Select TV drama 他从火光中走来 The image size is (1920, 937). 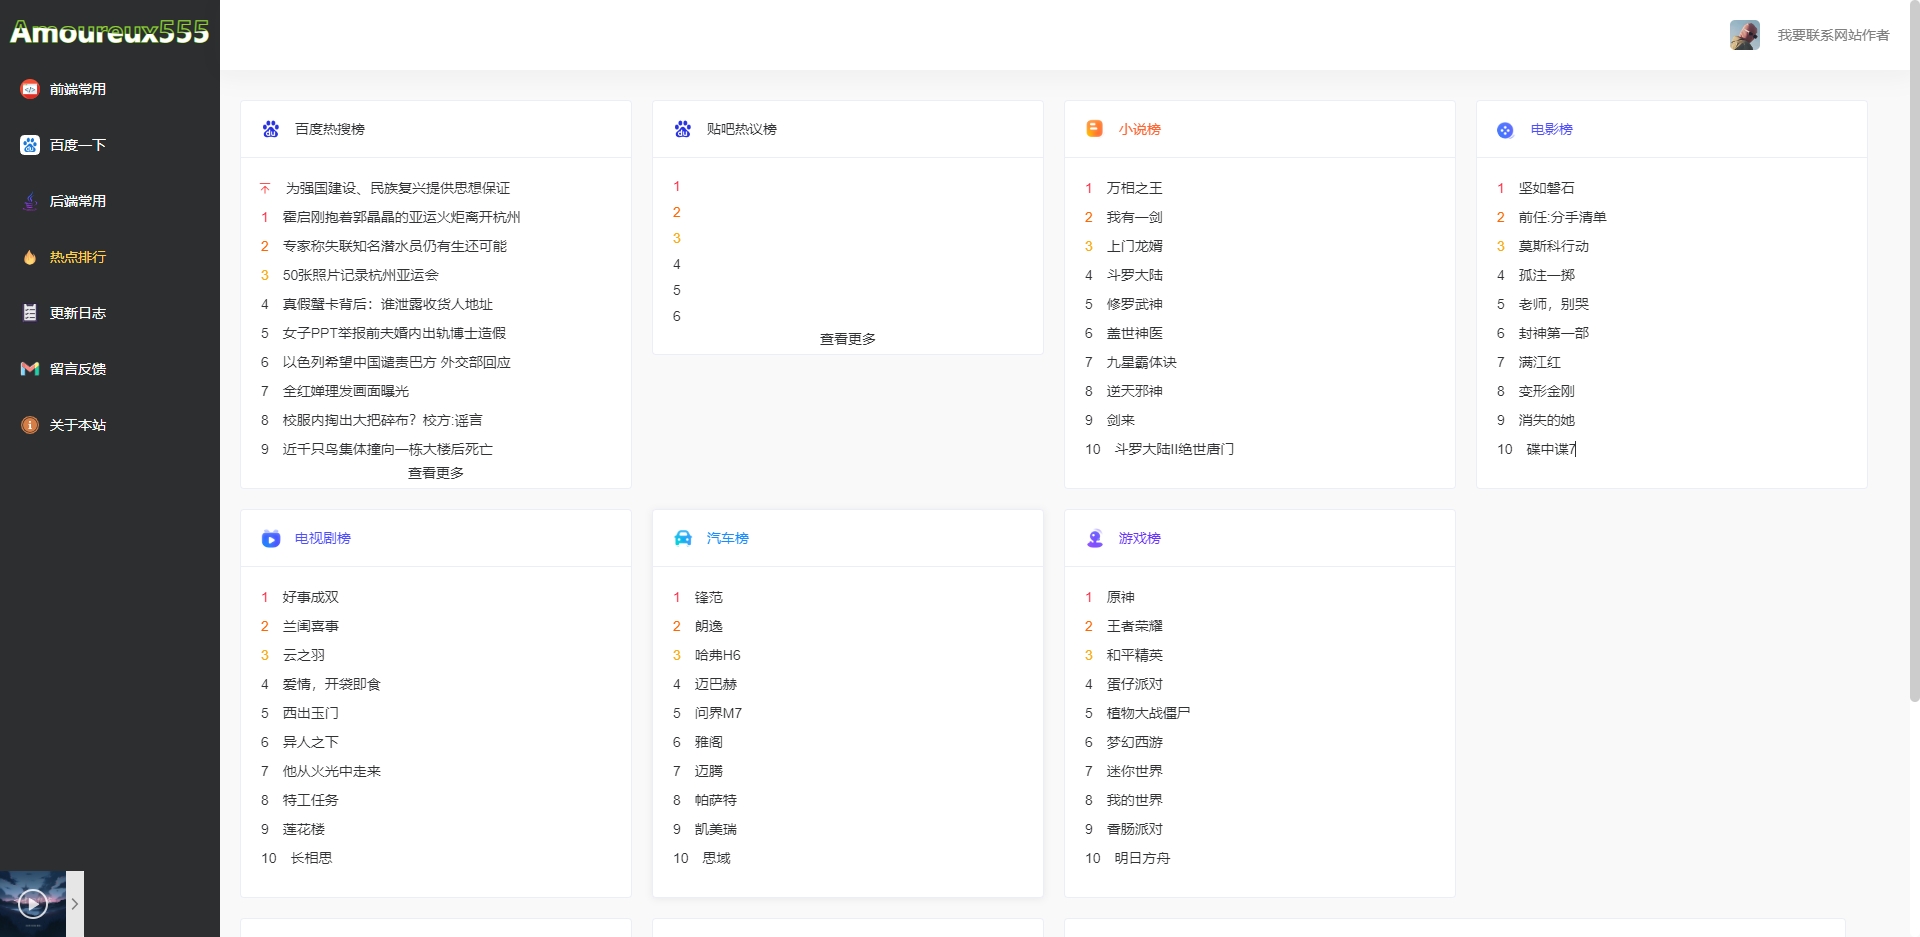pos(332,771)
